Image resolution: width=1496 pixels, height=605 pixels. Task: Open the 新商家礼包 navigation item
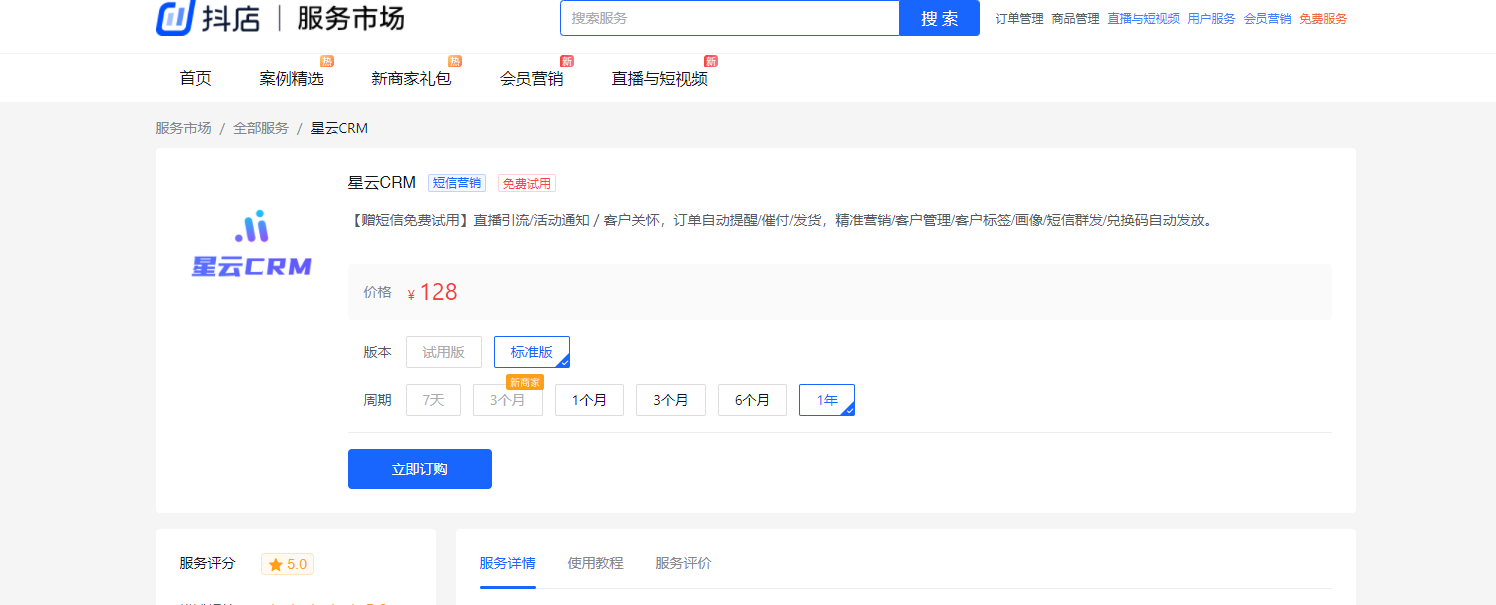411,78
